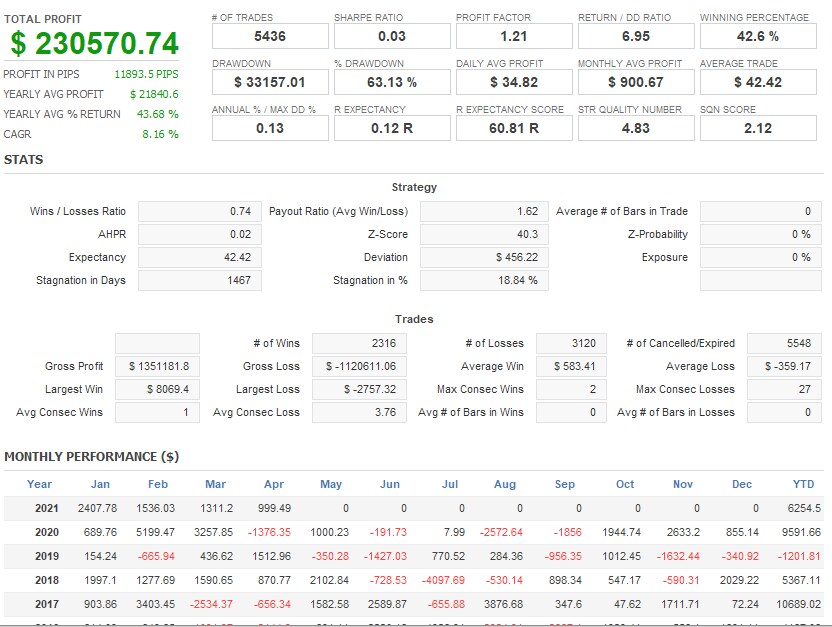Screen dimensions: 832x627
Task: Click the Z-Score field showing 40.3
Action: click(x=484, y=234)
